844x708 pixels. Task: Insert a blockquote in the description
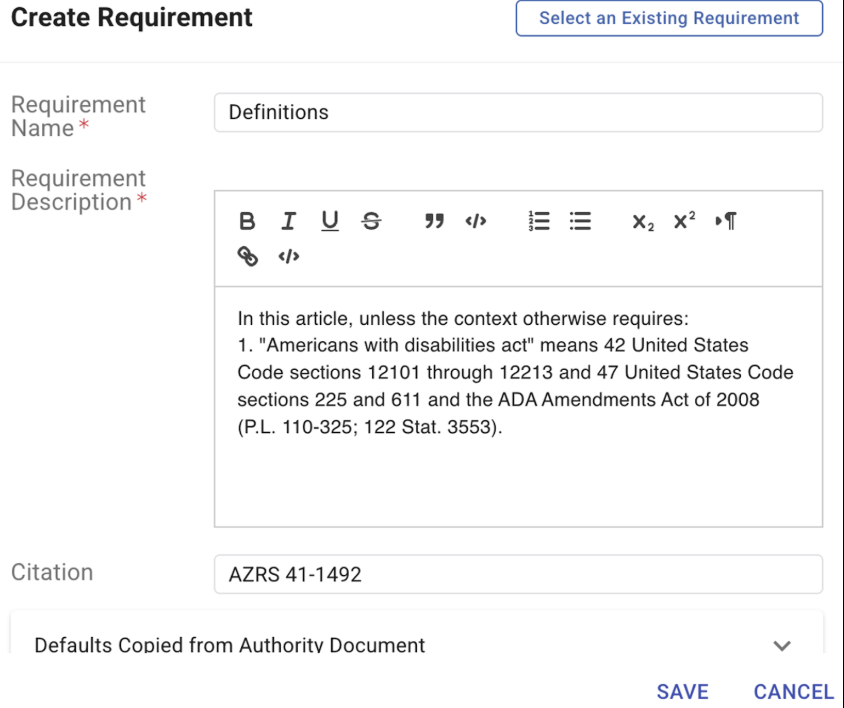434,222
